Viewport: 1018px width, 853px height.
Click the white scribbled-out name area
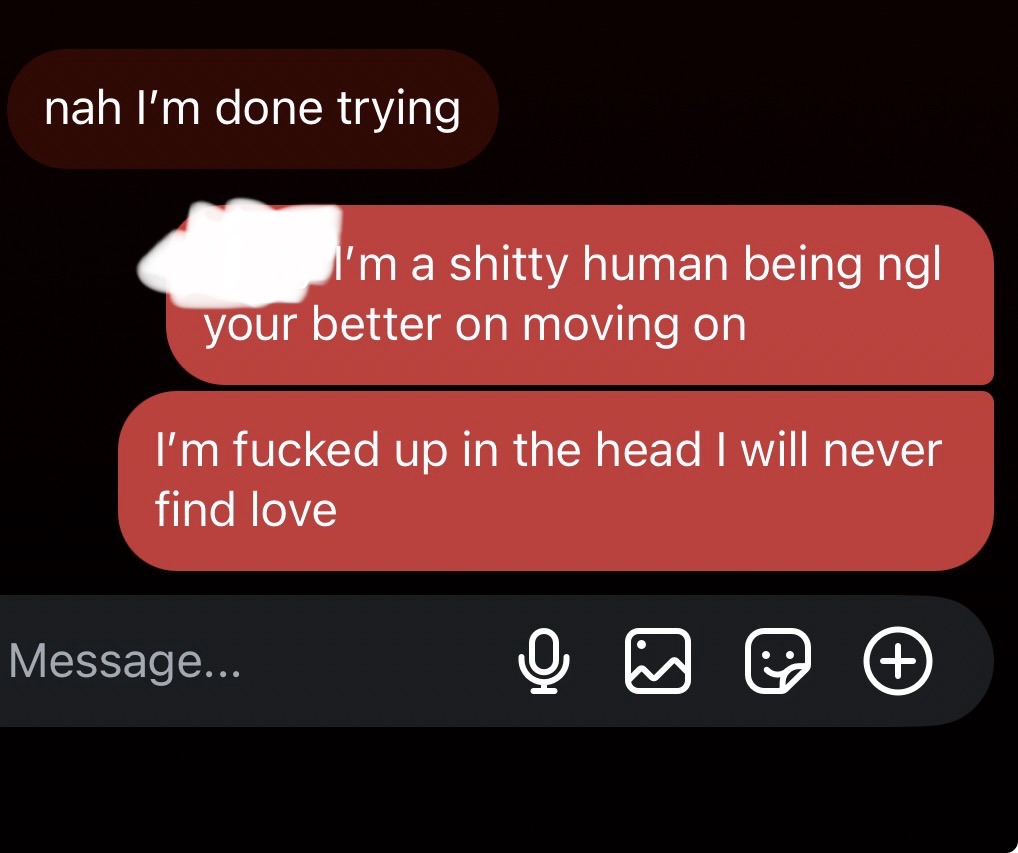240,254
